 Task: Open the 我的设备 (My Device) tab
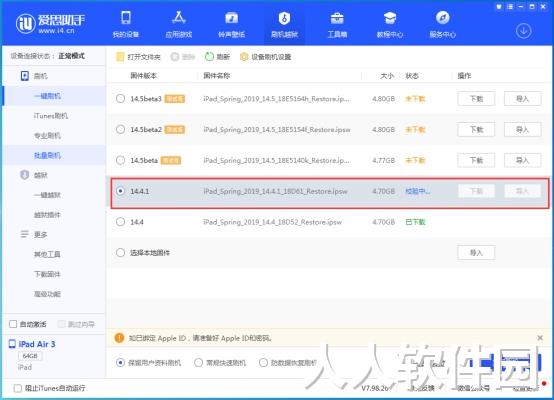pos(126,24)
